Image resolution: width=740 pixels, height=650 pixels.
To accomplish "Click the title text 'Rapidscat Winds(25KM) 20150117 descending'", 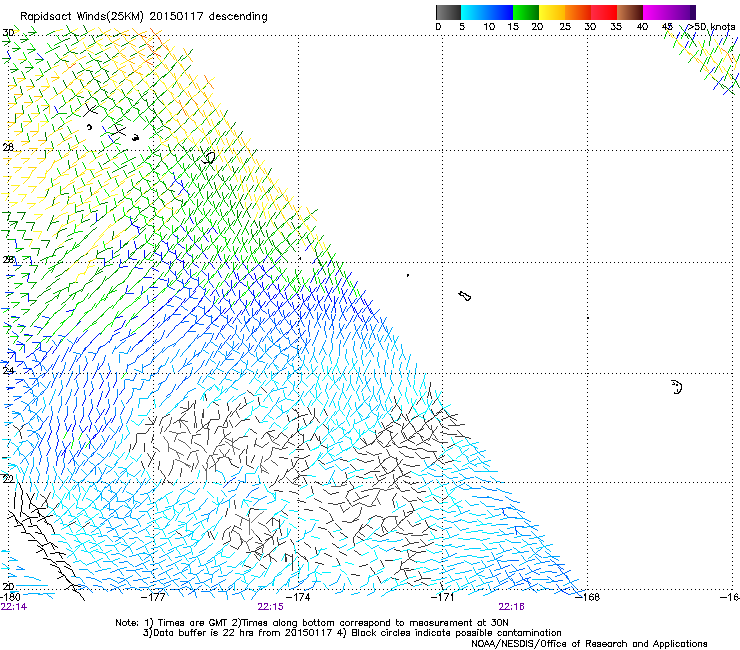I will [143, 17].
